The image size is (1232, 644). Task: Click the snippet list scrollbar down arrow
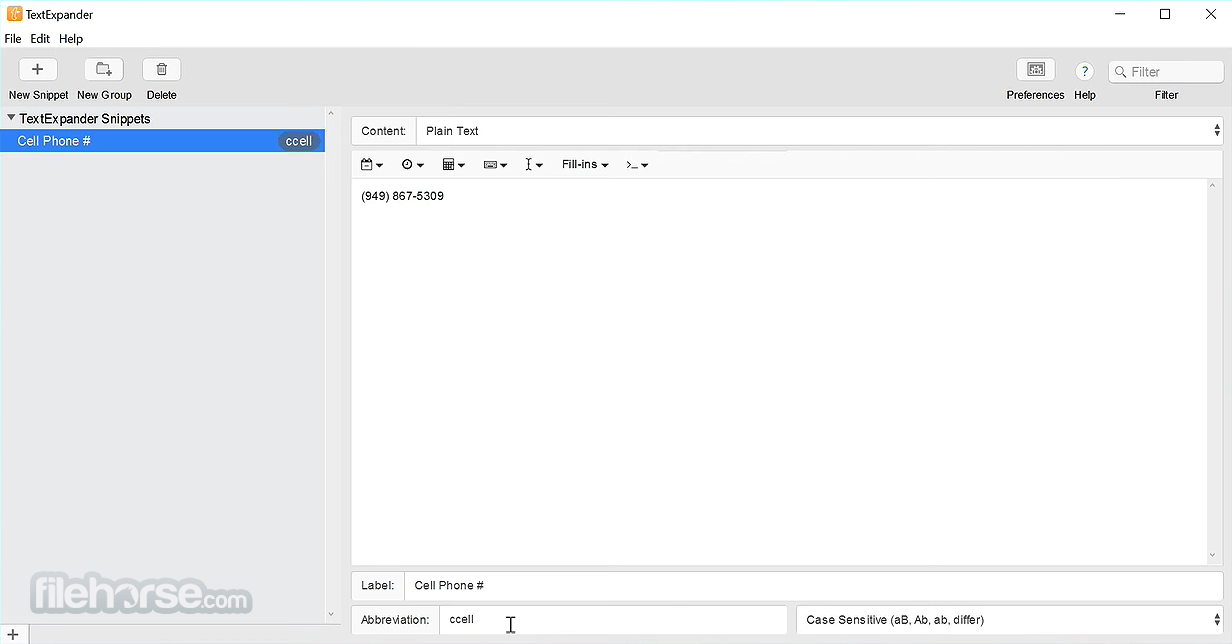click(331, 614)
